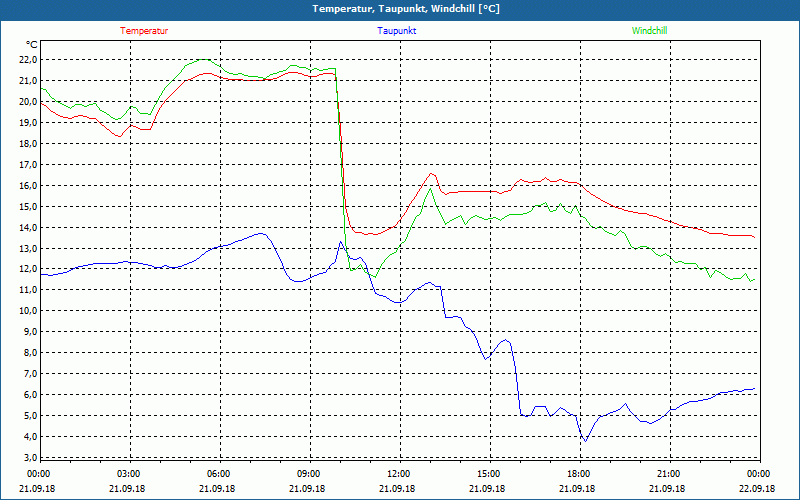Select the '09:00' time label on x-axis
Viewport: 800px width, 500px height.
308,474
